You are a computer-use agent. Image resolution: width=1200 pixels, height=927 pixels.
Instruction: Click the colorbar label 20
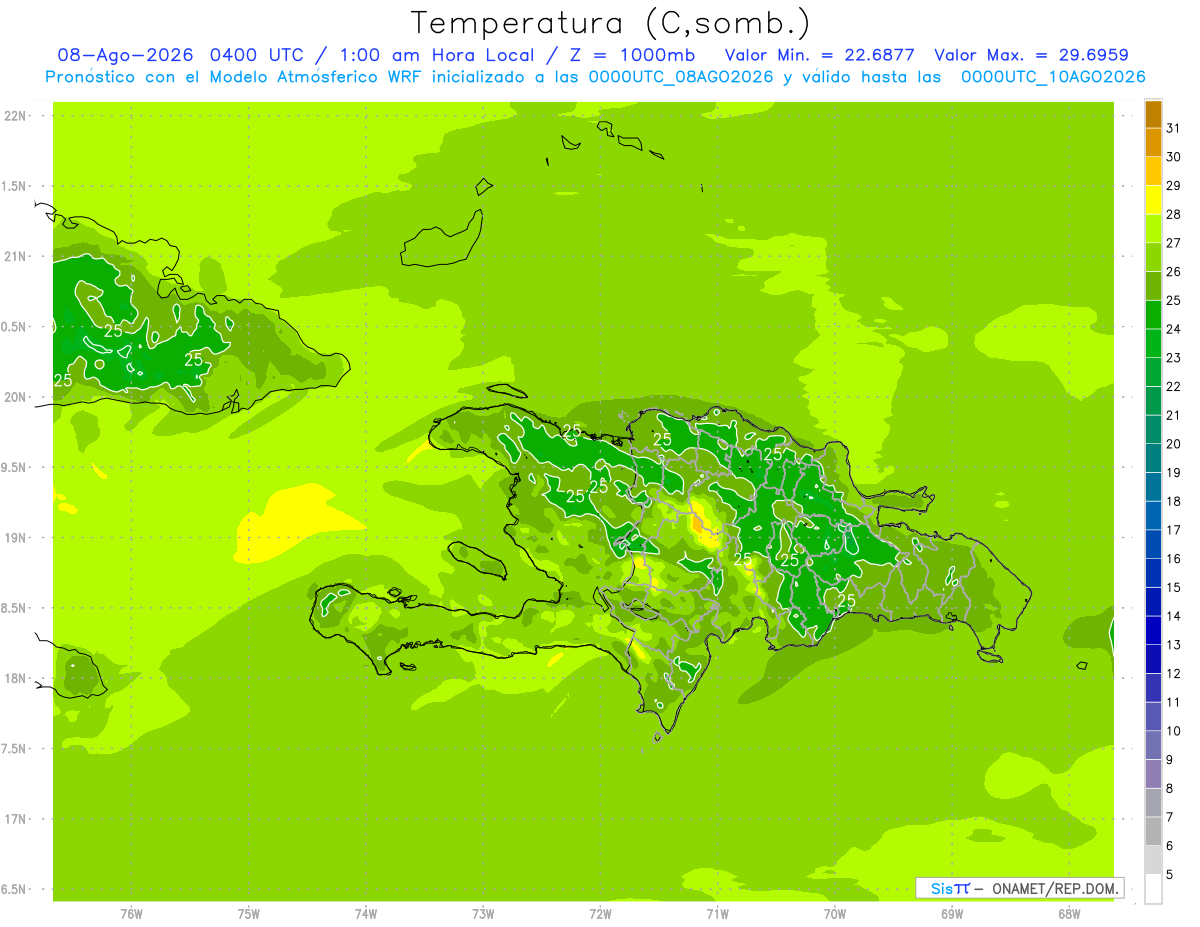coord(1174,444)
